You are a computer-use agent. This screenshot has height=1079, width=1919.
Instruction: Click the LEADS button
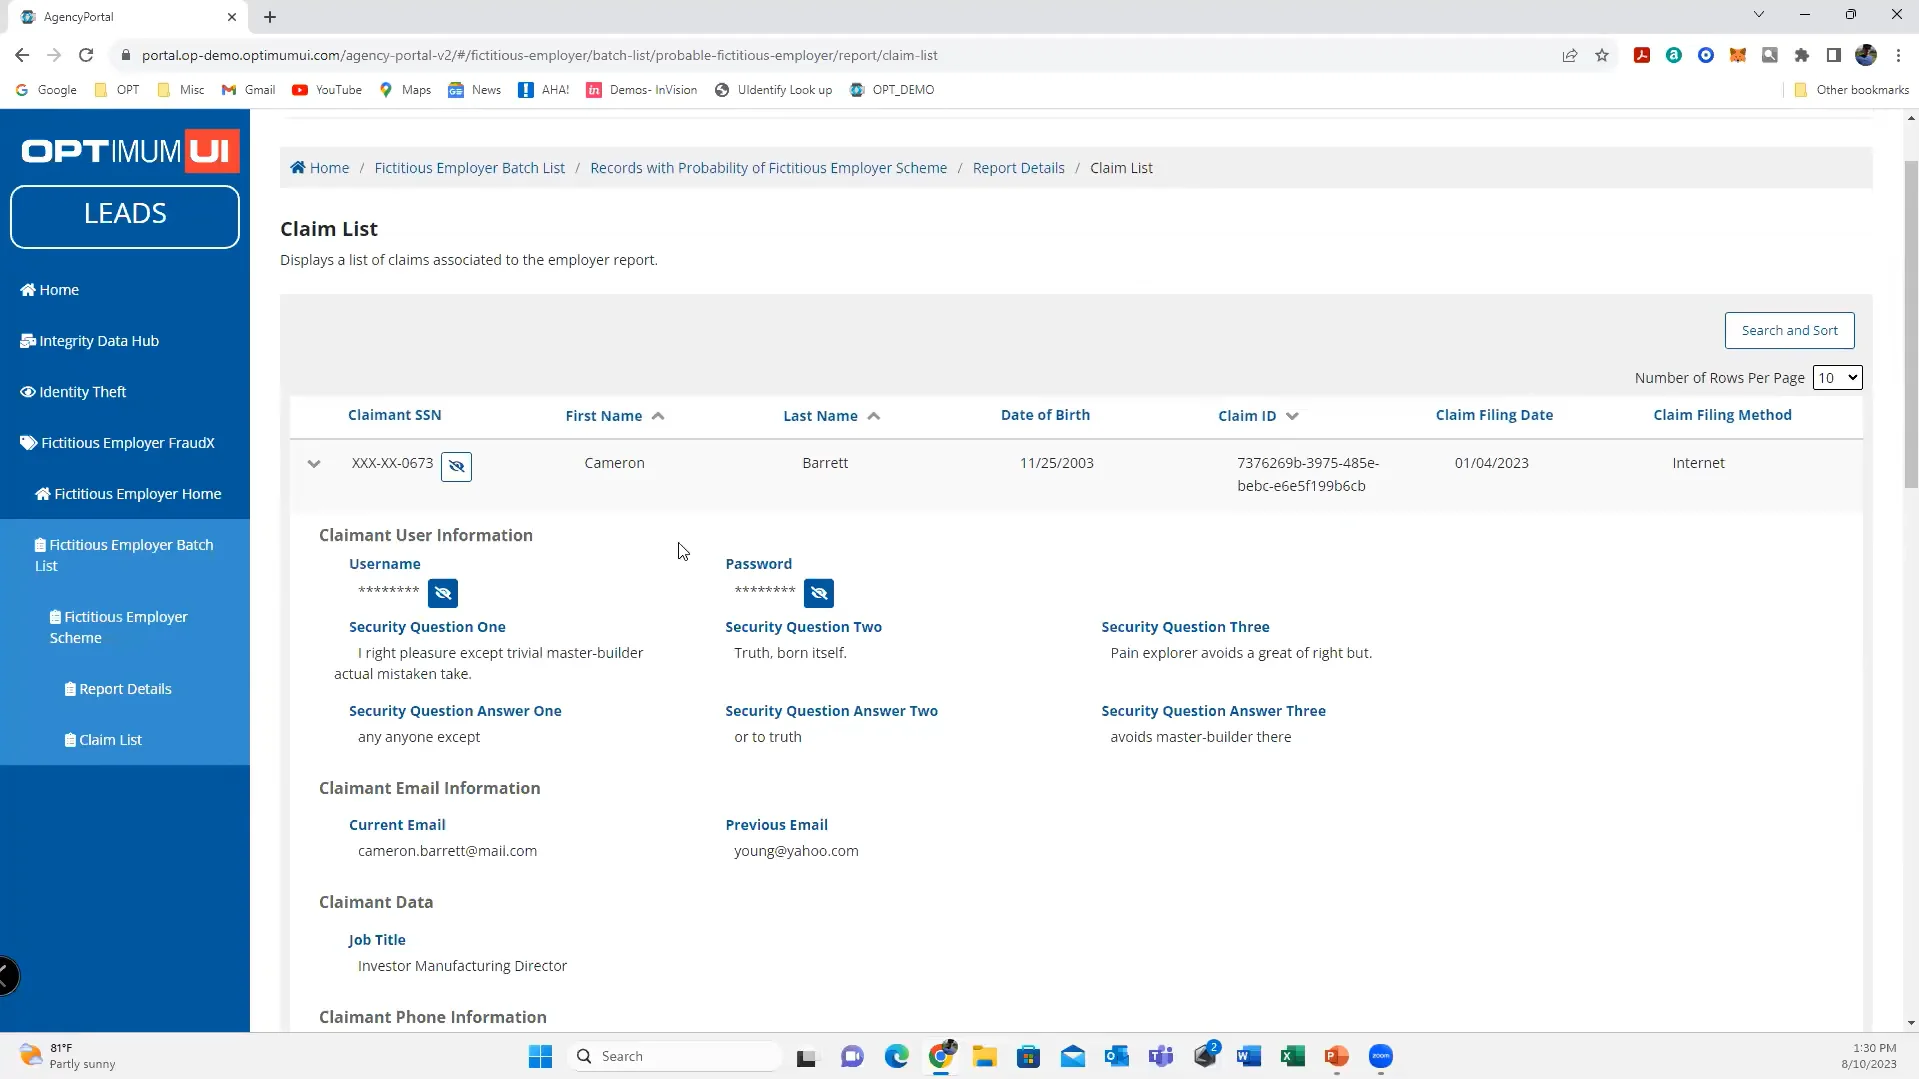click(x=125, y=216)
